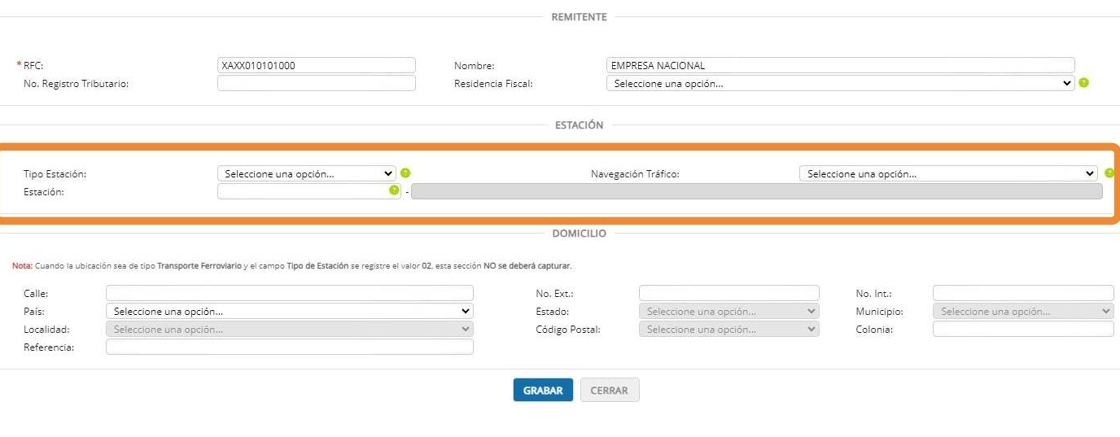This screenshot has width=1120, height=437.
Task: Expand the Tipo Estación dropdown
Action: pos(307,173)
